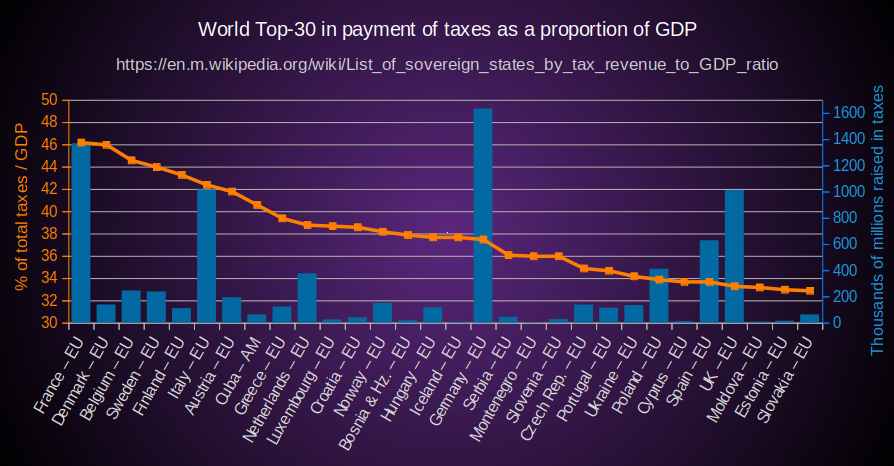Select the orange data point for Germany

[x=483, y=240]
